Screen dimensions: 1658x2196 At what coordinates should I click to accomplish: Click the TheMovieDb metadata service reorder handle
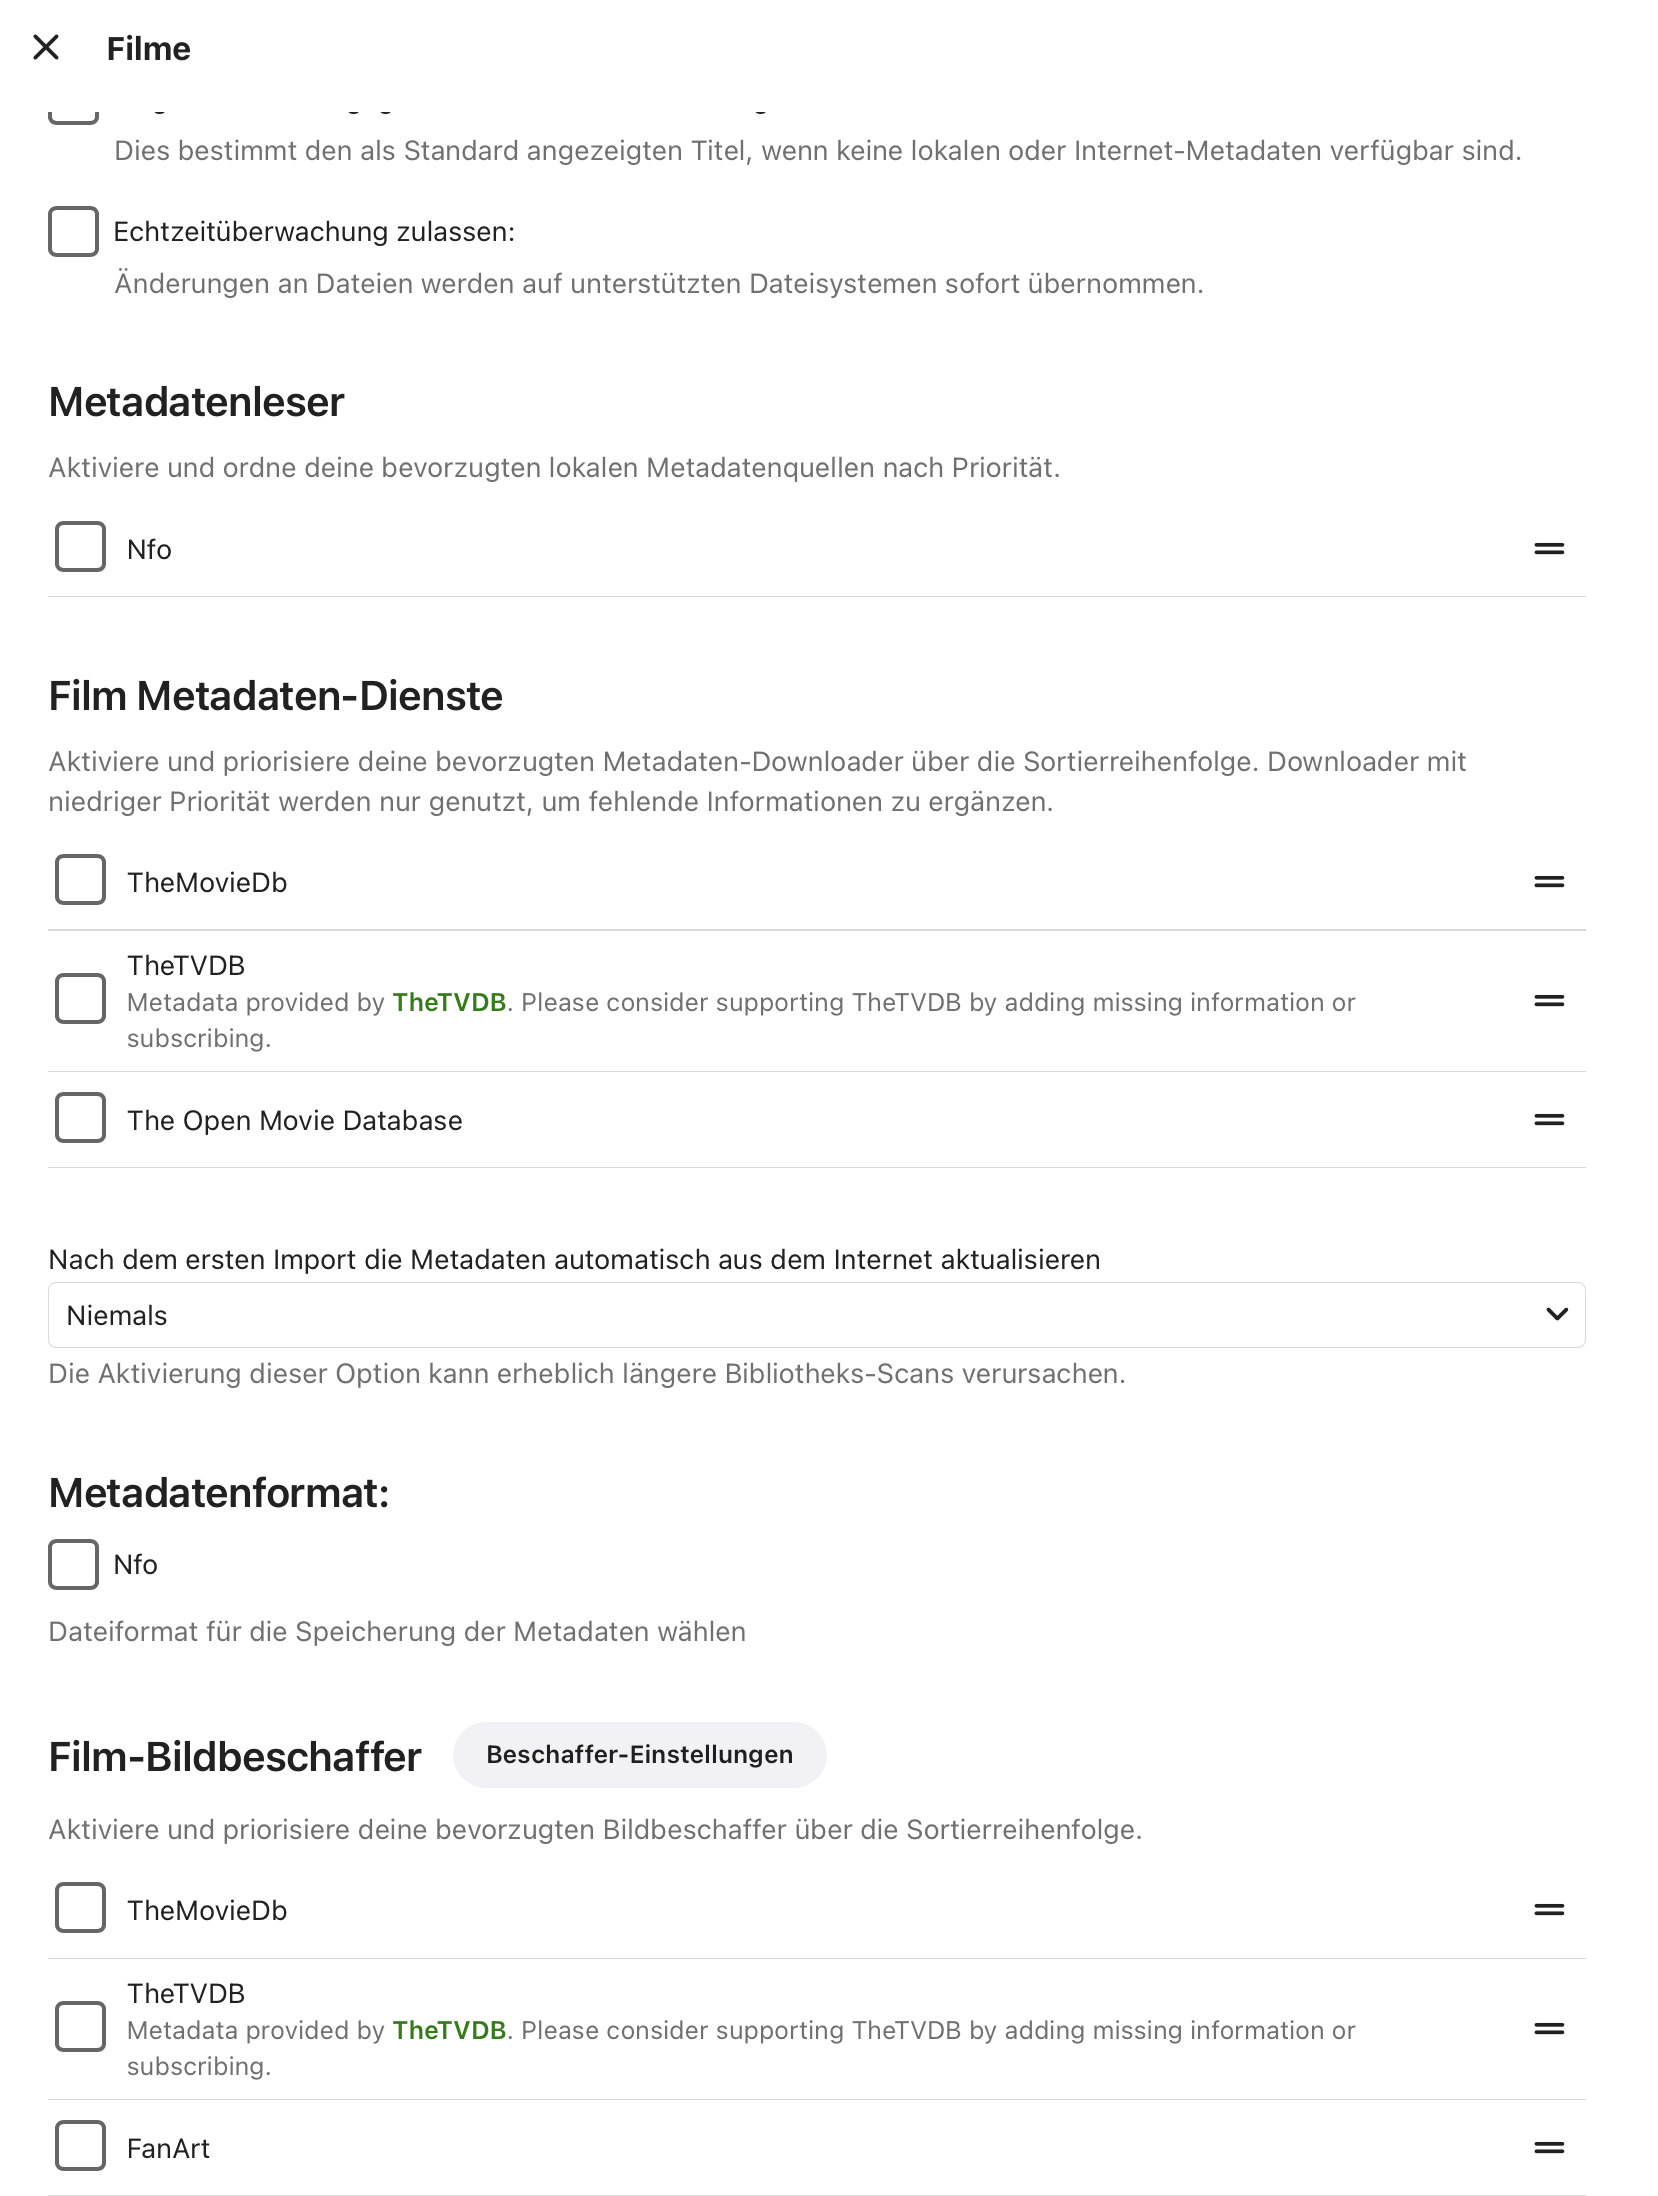(1548, 882)
